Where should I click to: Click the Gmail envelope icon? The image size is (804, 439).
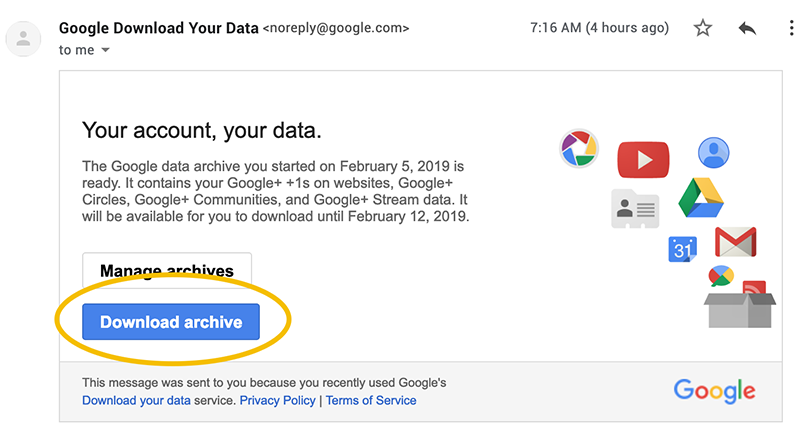pos(735,242)
